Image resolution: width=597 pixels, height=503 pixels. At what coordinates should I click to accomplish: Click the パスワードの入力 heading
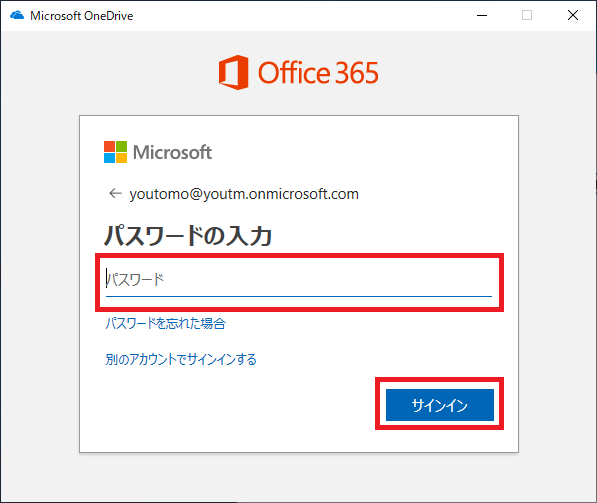click(x=188, y=236)
